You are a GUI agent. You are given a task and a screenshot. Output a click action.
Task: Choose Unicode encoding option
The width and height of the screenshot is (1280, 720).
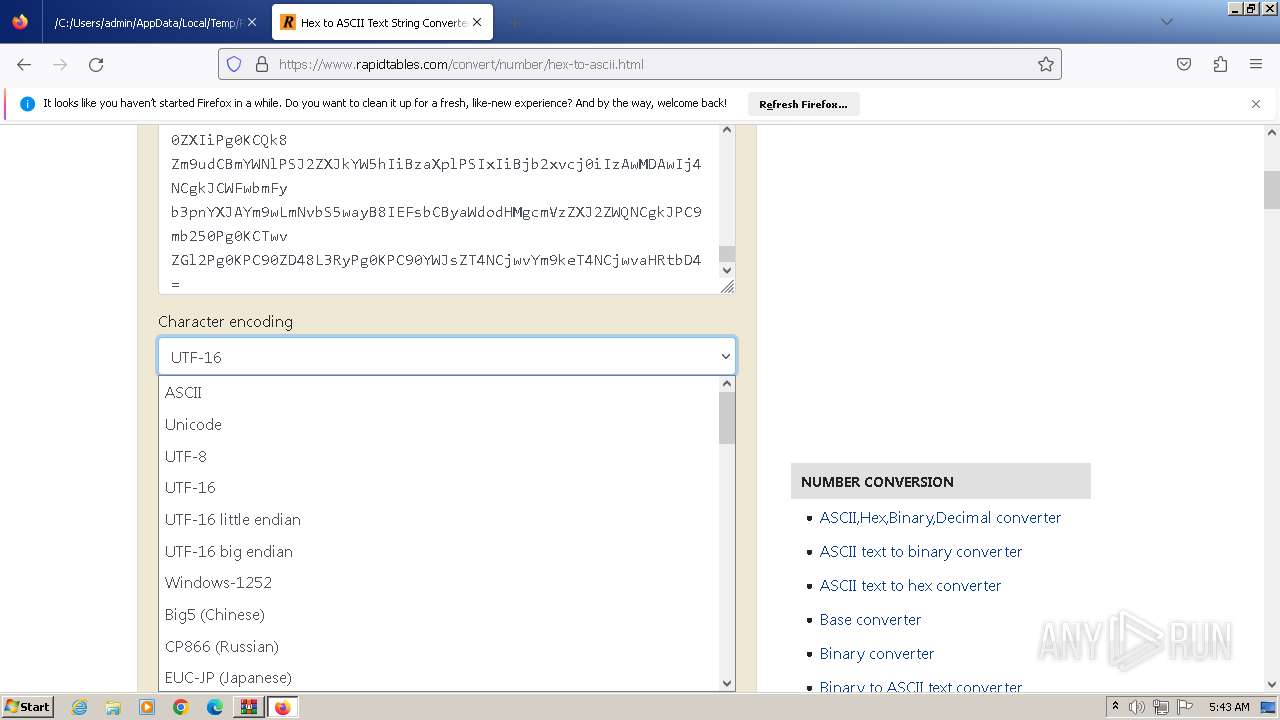439,424
